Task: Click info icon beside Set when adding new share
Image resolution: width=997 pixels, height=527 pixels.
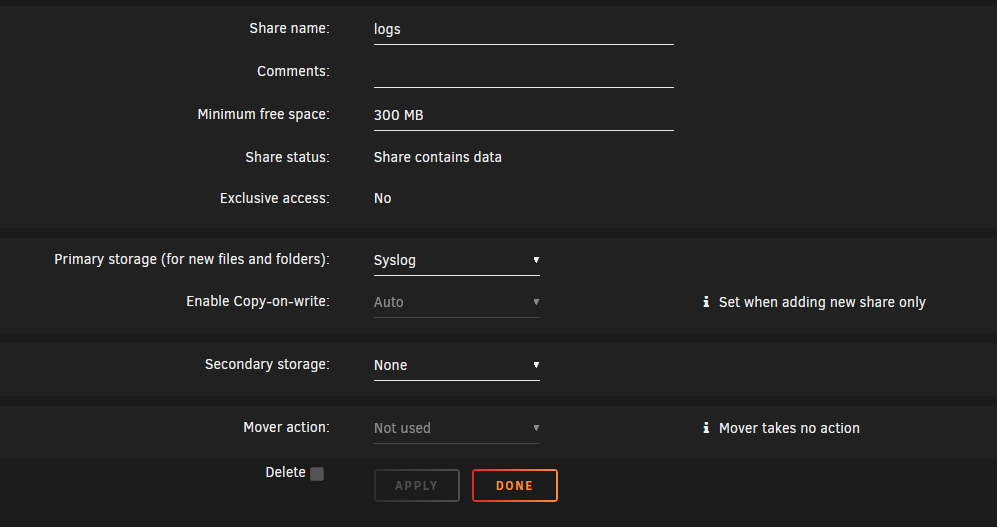Action: 706,302
